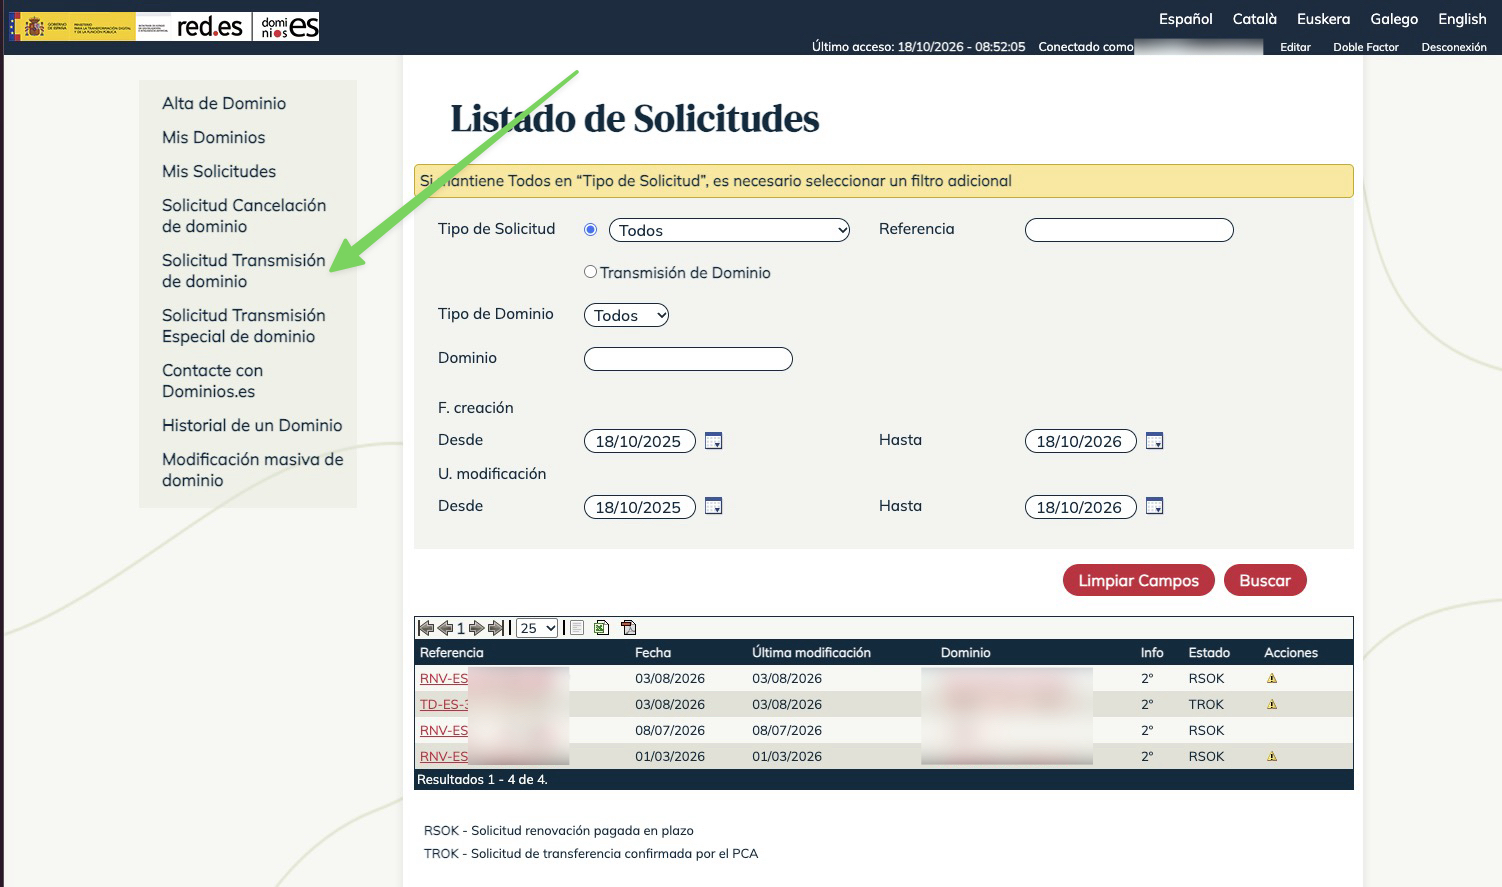Open Modificación masiva de dominio

pos(253,469)
